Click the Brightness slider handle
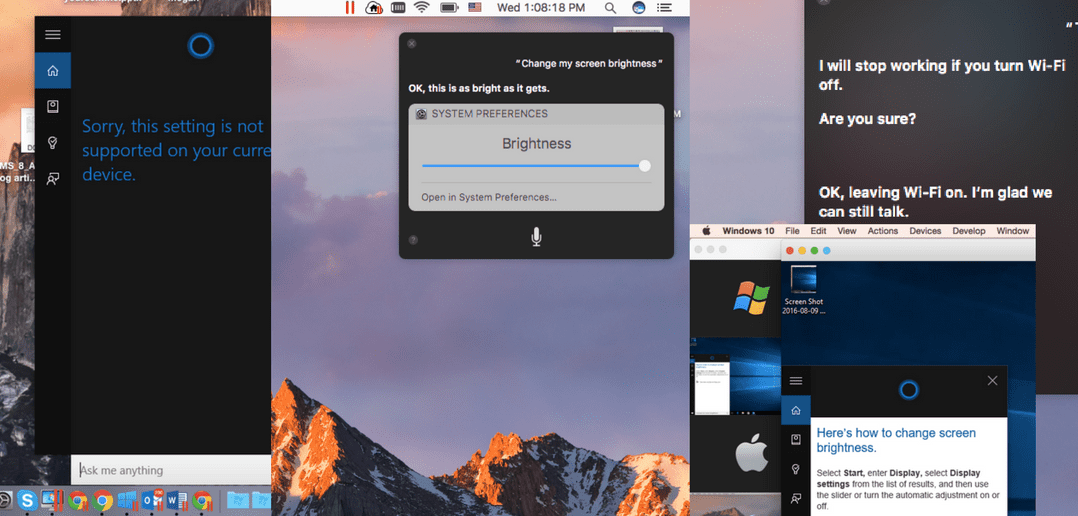Screen dimensions: 1078x516 645,166
